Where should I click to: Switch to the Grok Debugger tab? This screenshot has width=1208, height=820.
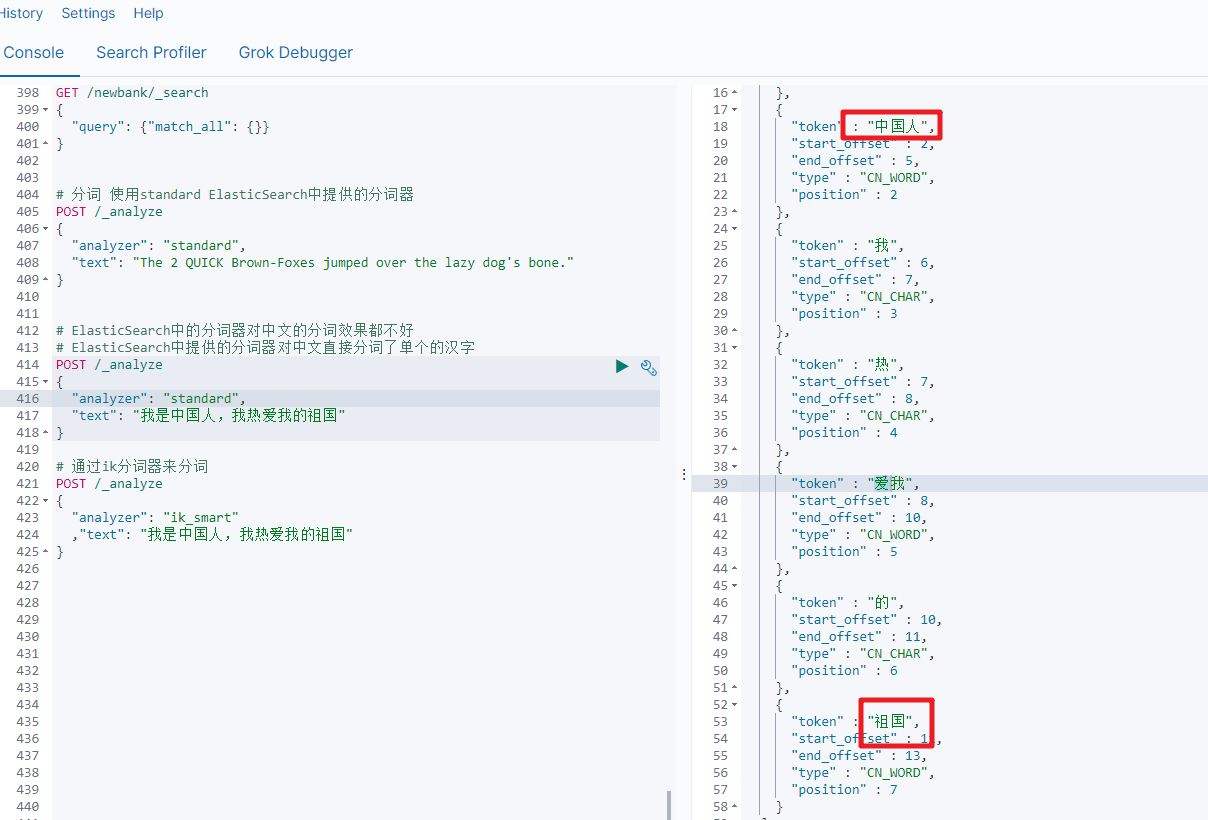coord(295,53)
